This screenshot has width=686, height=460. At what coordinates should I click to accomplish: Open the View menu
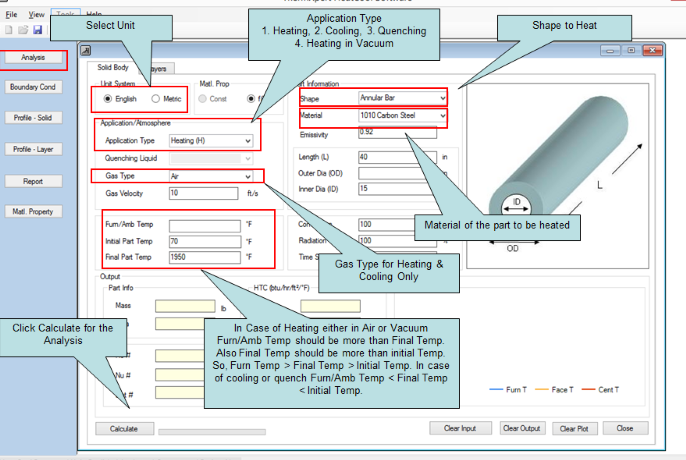[36, 14]
